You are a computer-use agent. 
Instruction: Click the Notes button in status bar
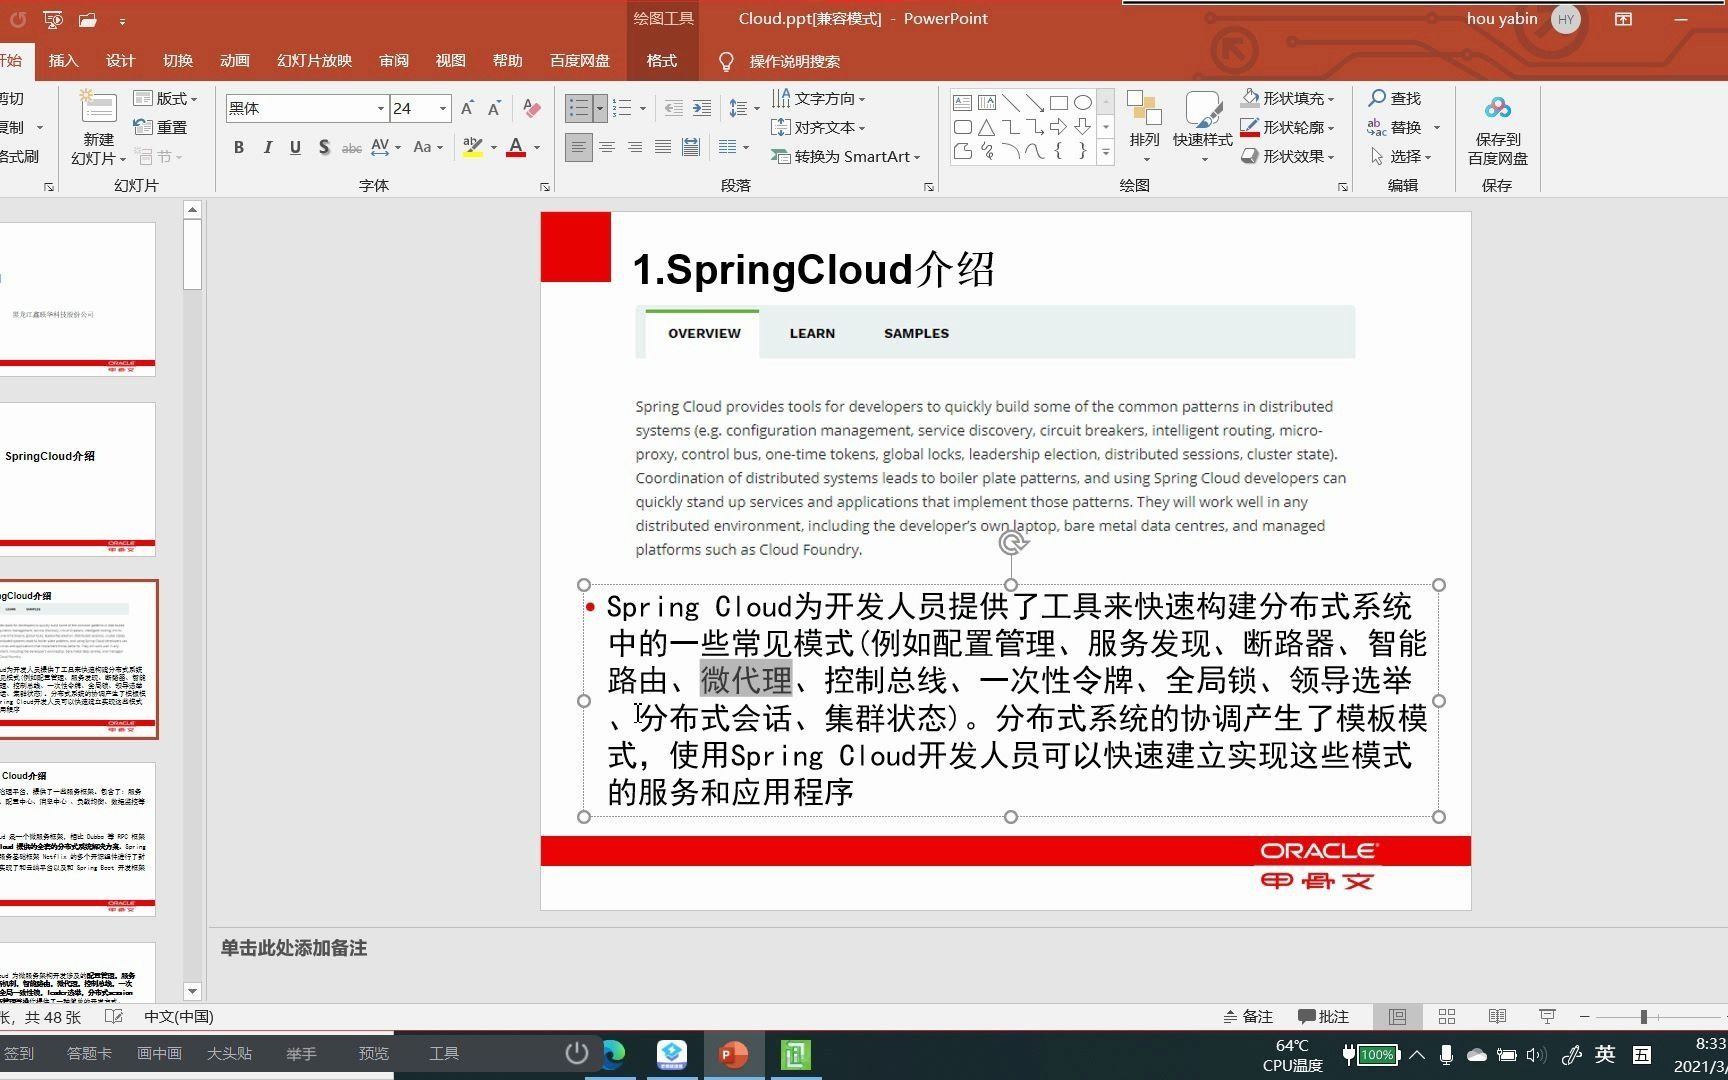coord(1248,1017)
